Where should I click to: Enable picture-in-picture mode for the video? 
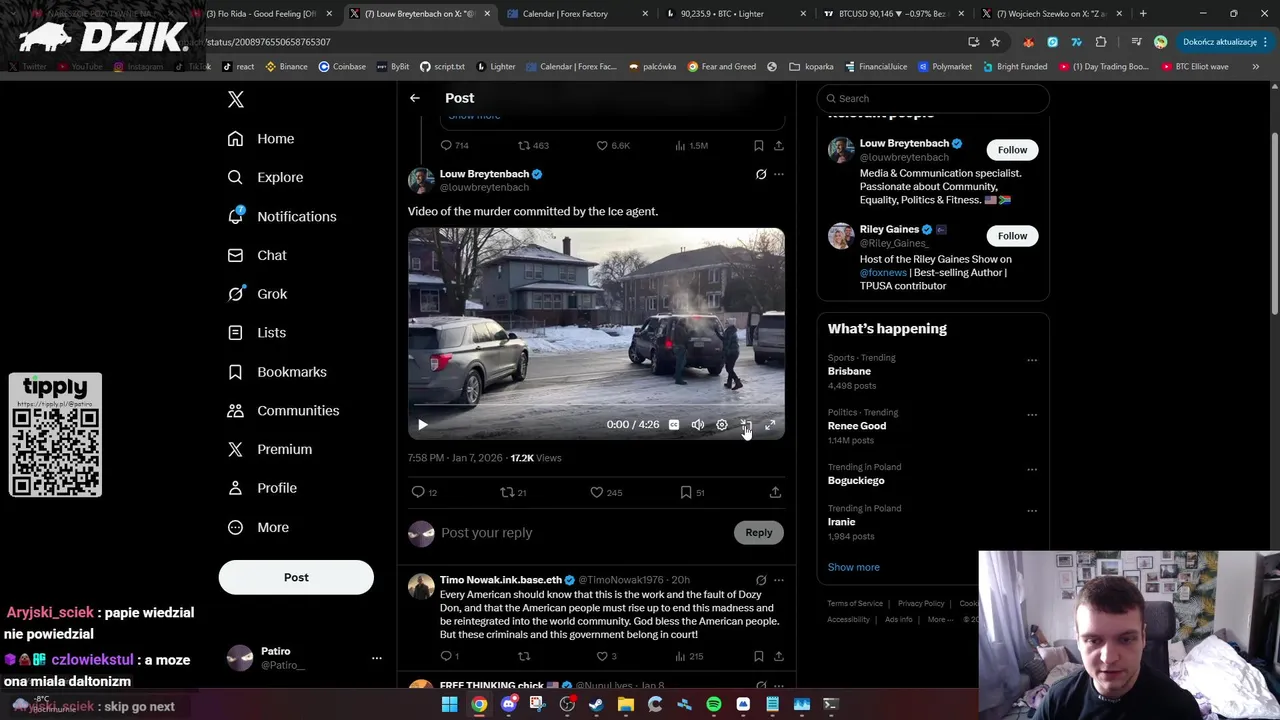point(746,425)
